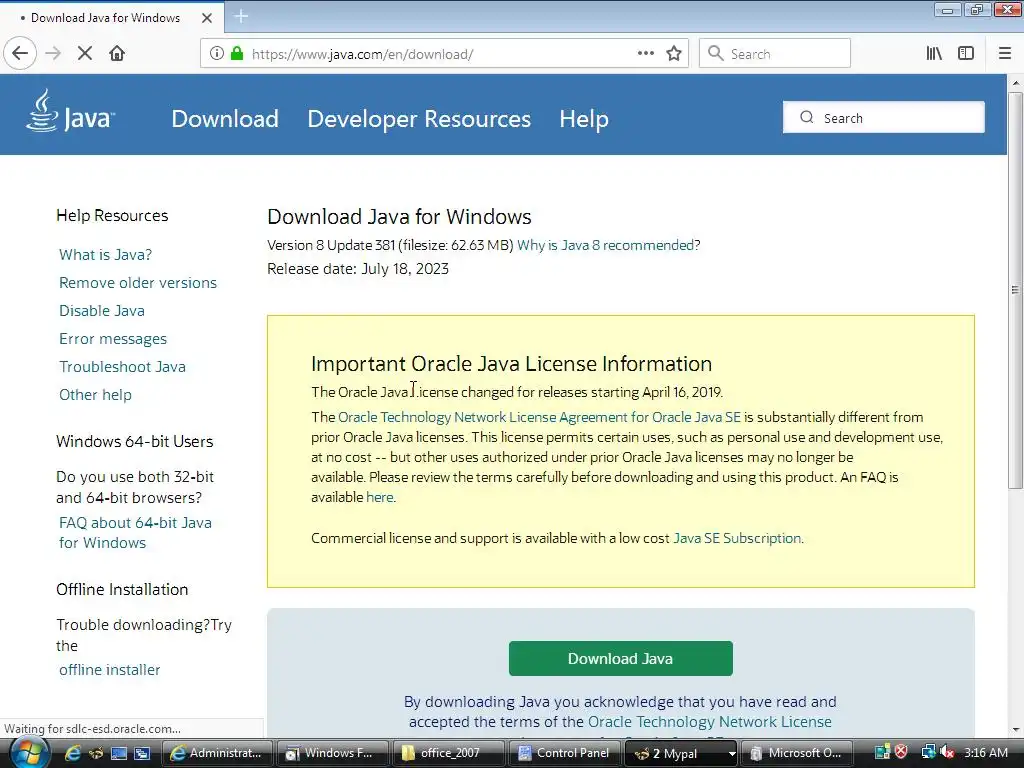This screenshot has height=768, width=1024.
Task: Toggle the sidebar view icon
Action: (966, 53)
